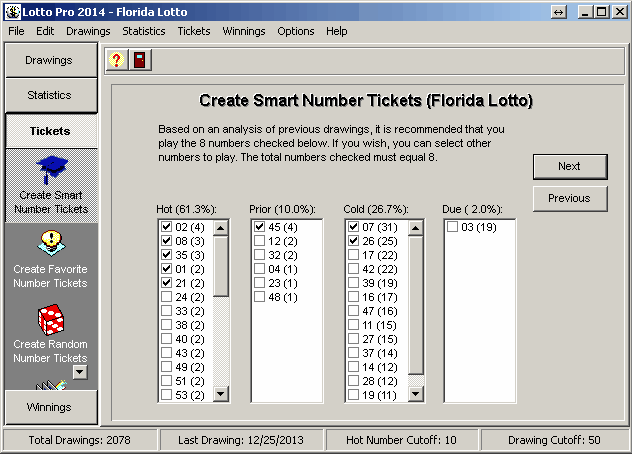Open Create Random Number Tickets dice icon
Screen dimensions: 632x454
51,320
